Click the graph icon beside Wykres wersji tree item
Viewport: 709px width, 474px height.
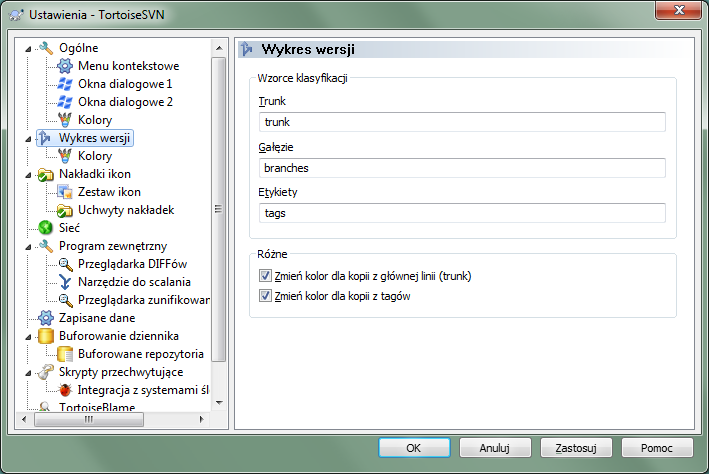45,138
